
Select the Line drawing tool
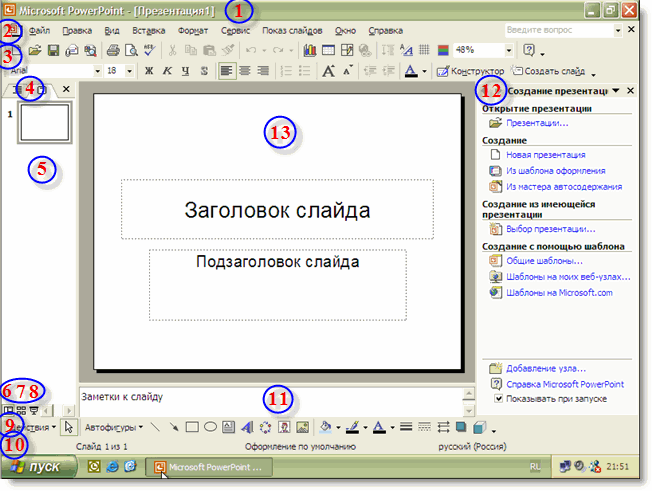click(155, 427)
